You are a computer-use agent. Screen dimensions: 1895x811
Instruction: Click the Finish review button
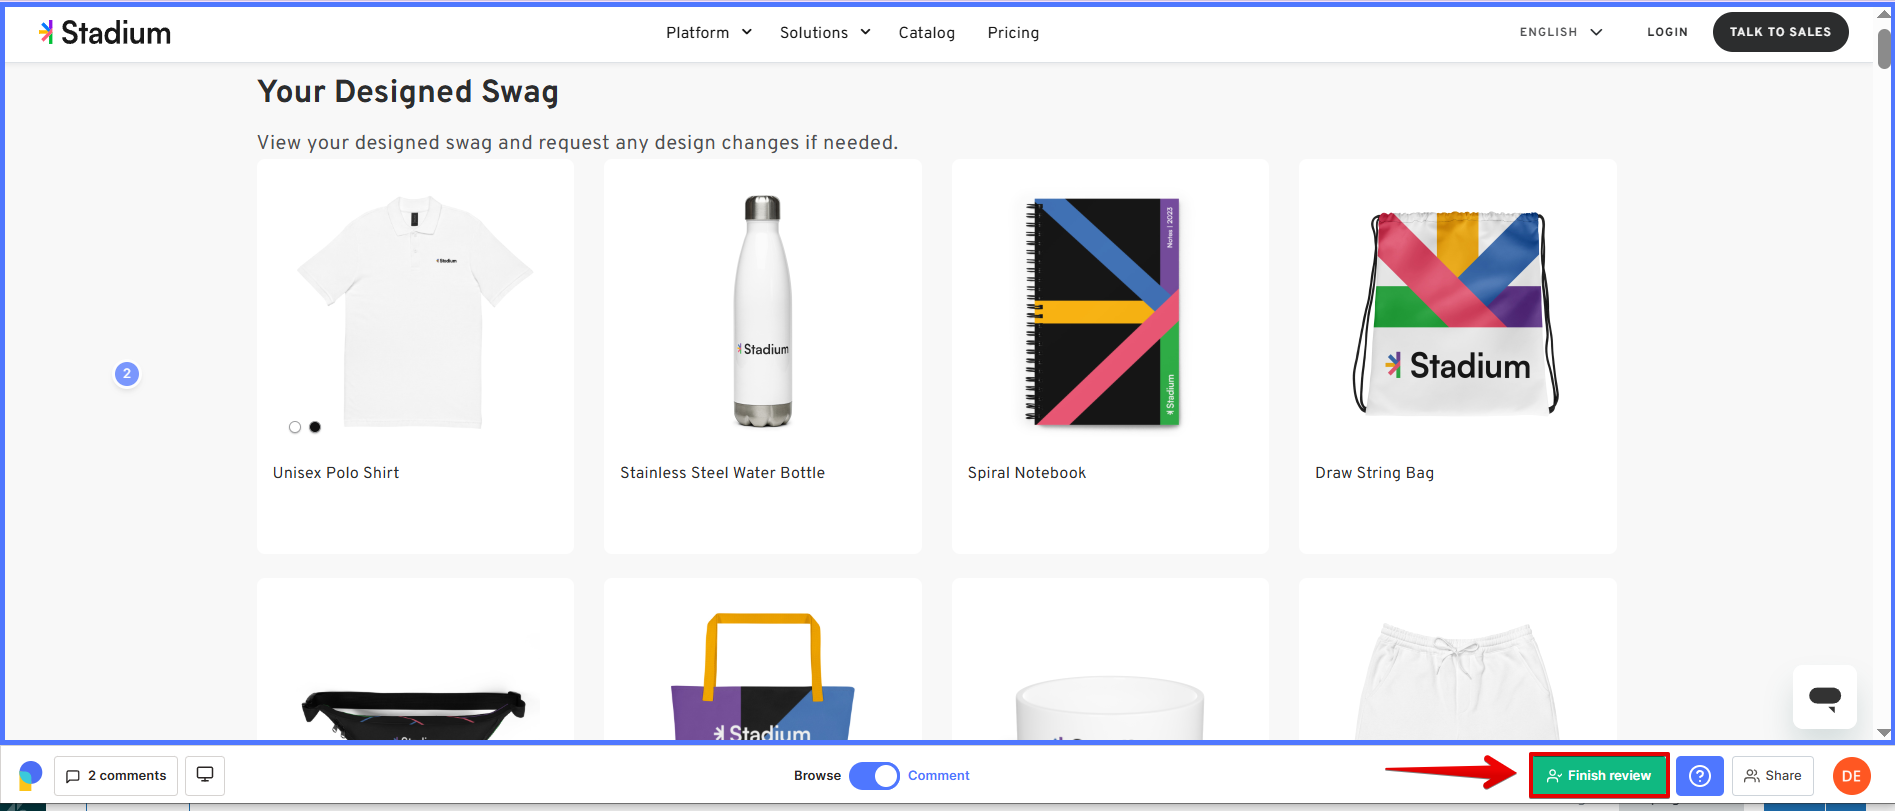coord(1599,776)
